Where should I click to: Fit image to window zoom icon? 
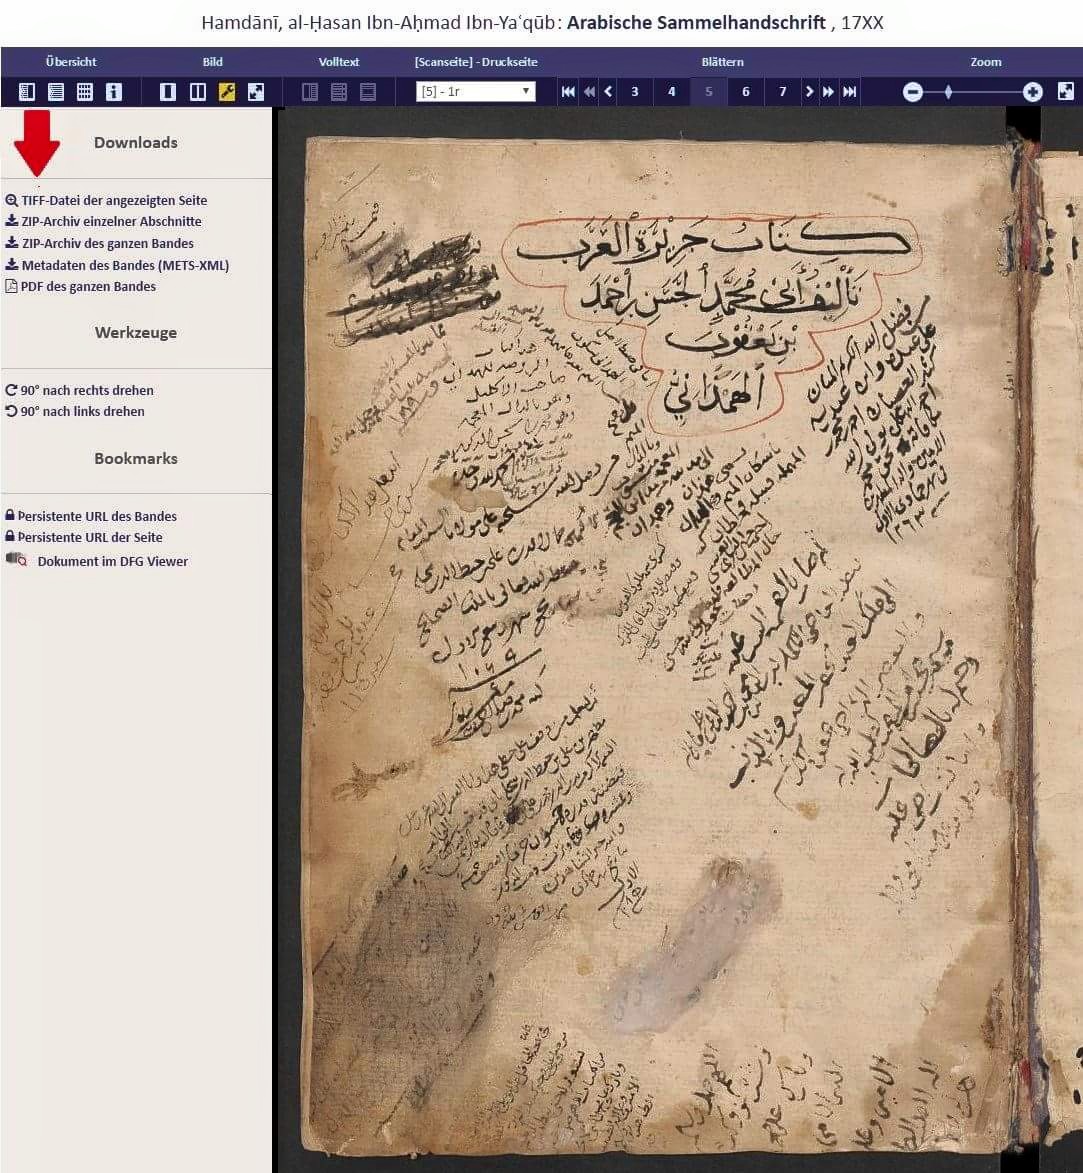[x=1066, y=91]
